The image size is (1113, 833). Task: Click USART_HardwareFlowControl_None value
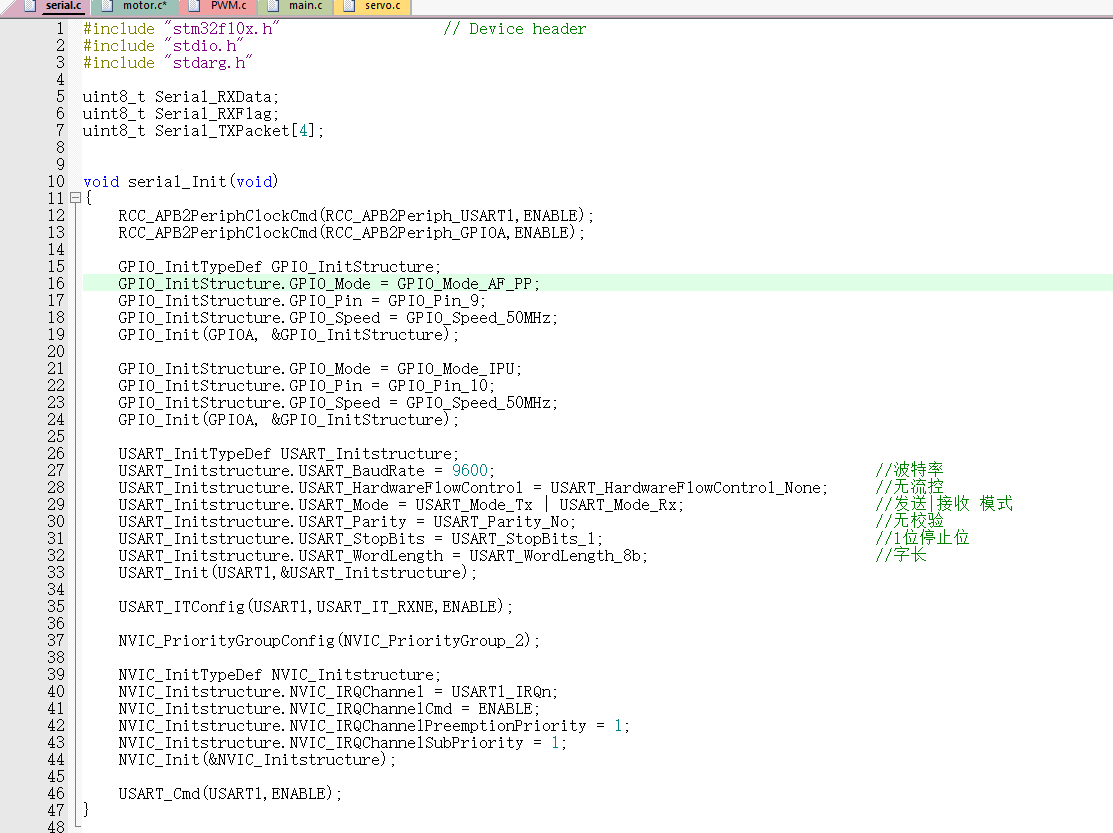[x=685, y=487]
